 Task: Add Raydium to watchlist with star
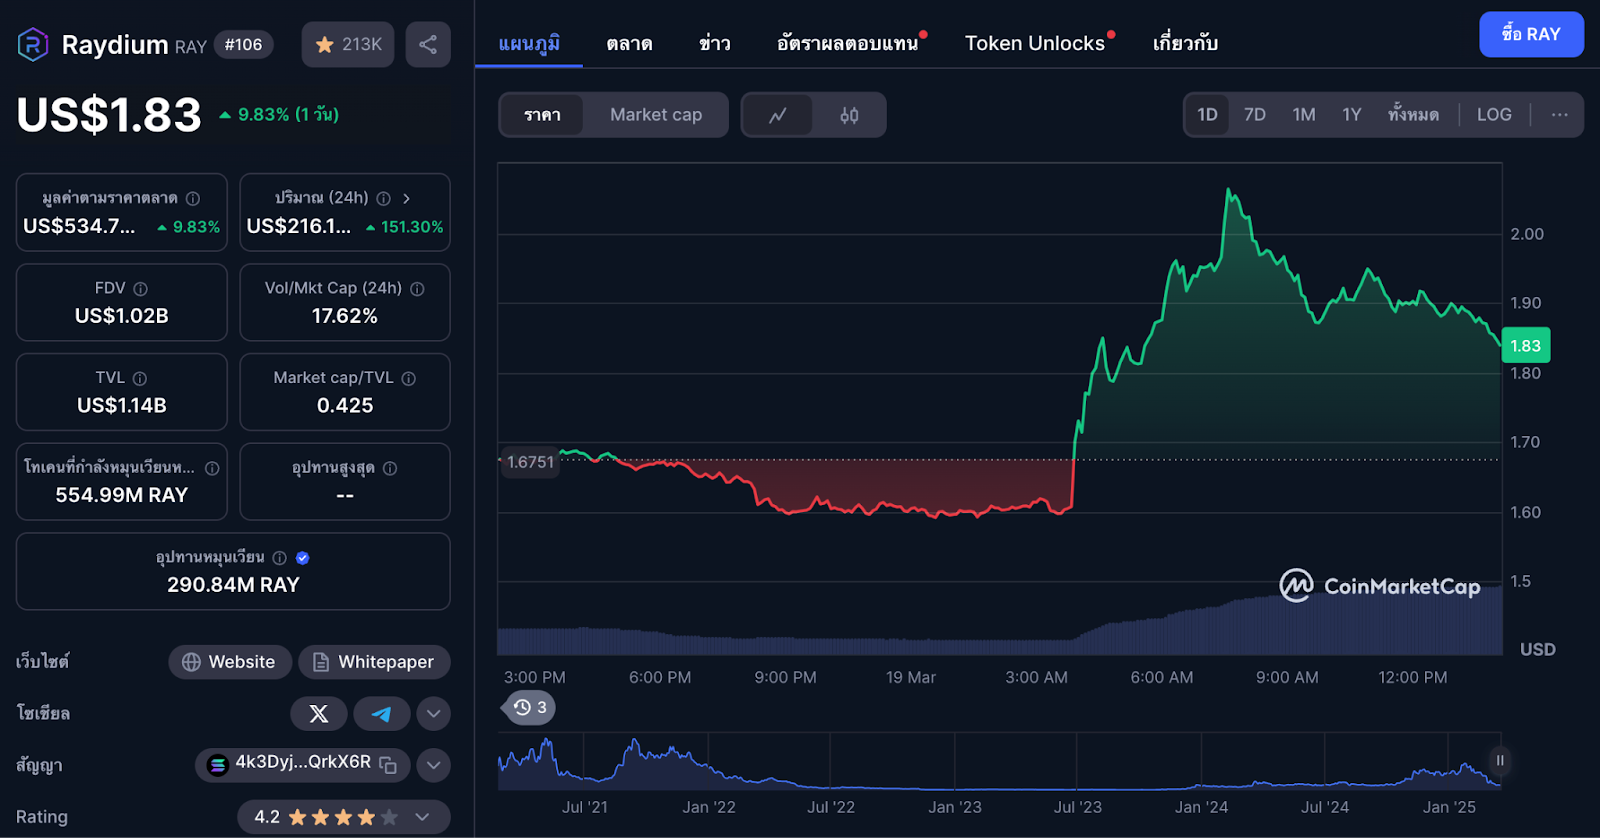pyautogui.click(x=348, y=45)
